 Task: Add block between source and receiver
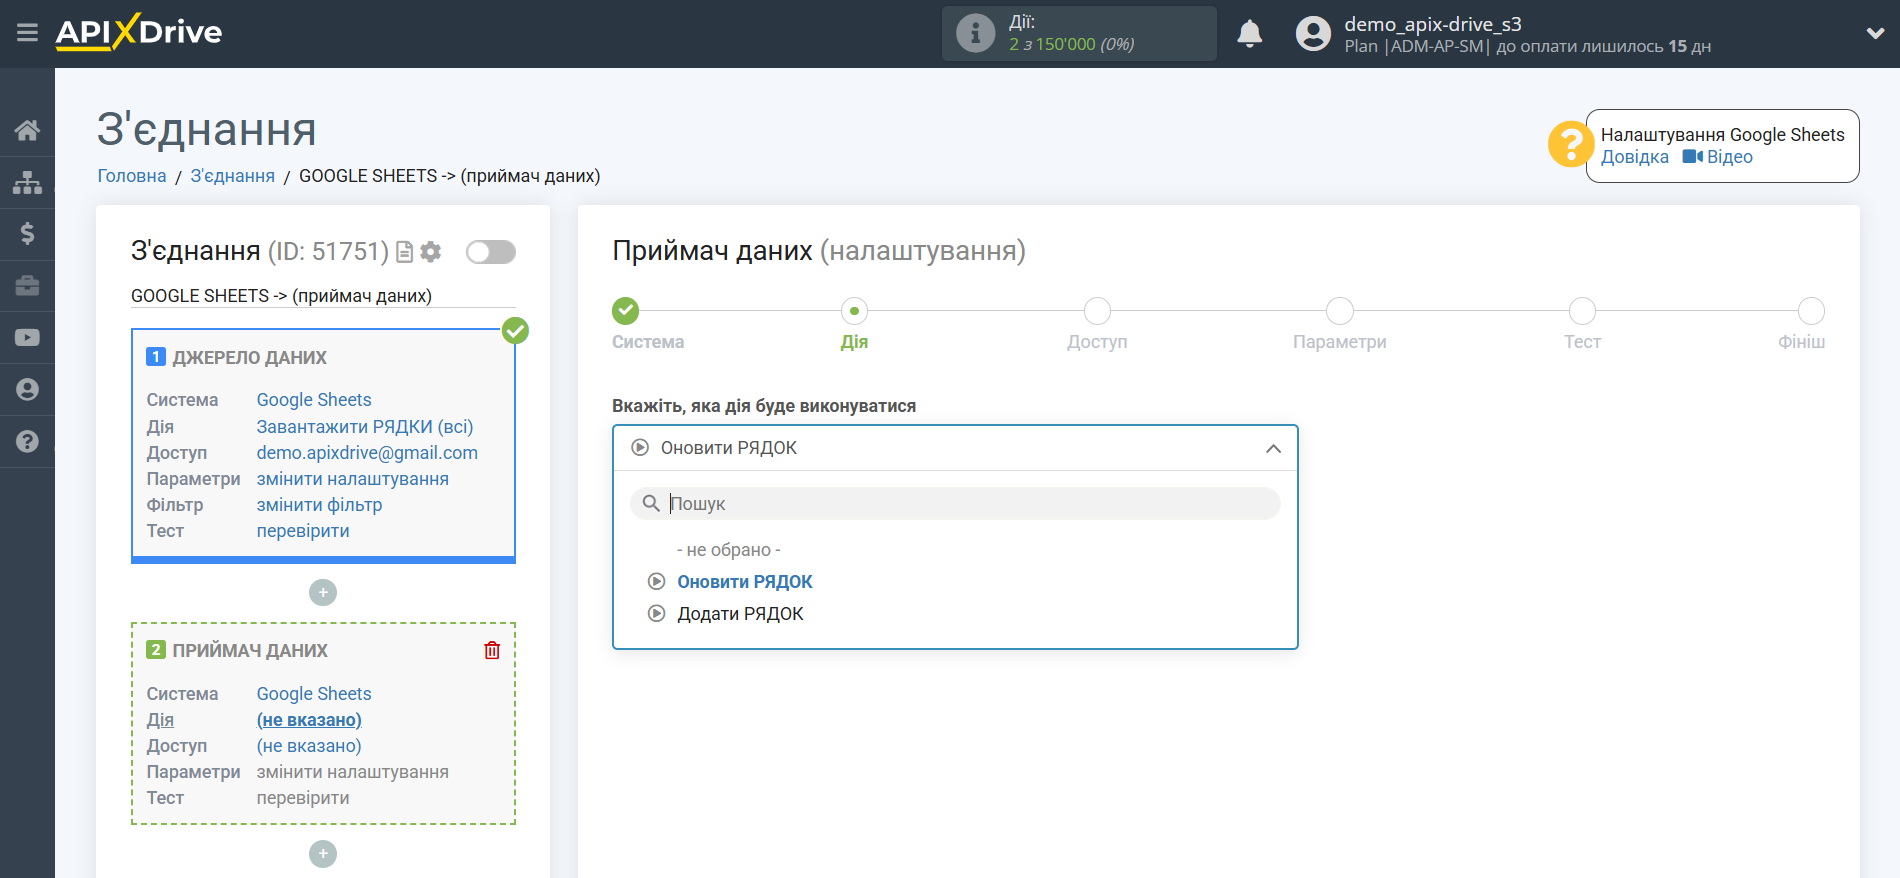[x=323, y=593]
